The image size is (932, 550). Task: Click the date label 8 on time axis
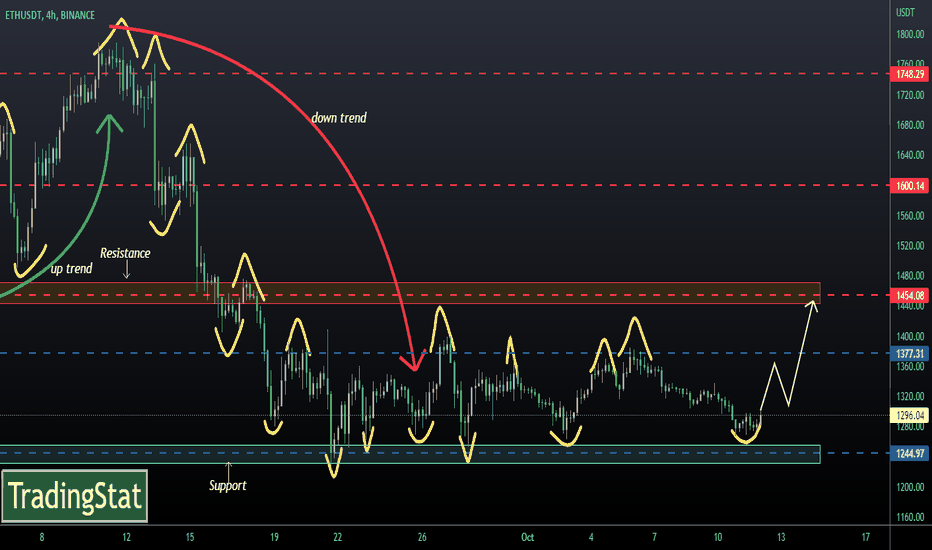tap(42, 538)
